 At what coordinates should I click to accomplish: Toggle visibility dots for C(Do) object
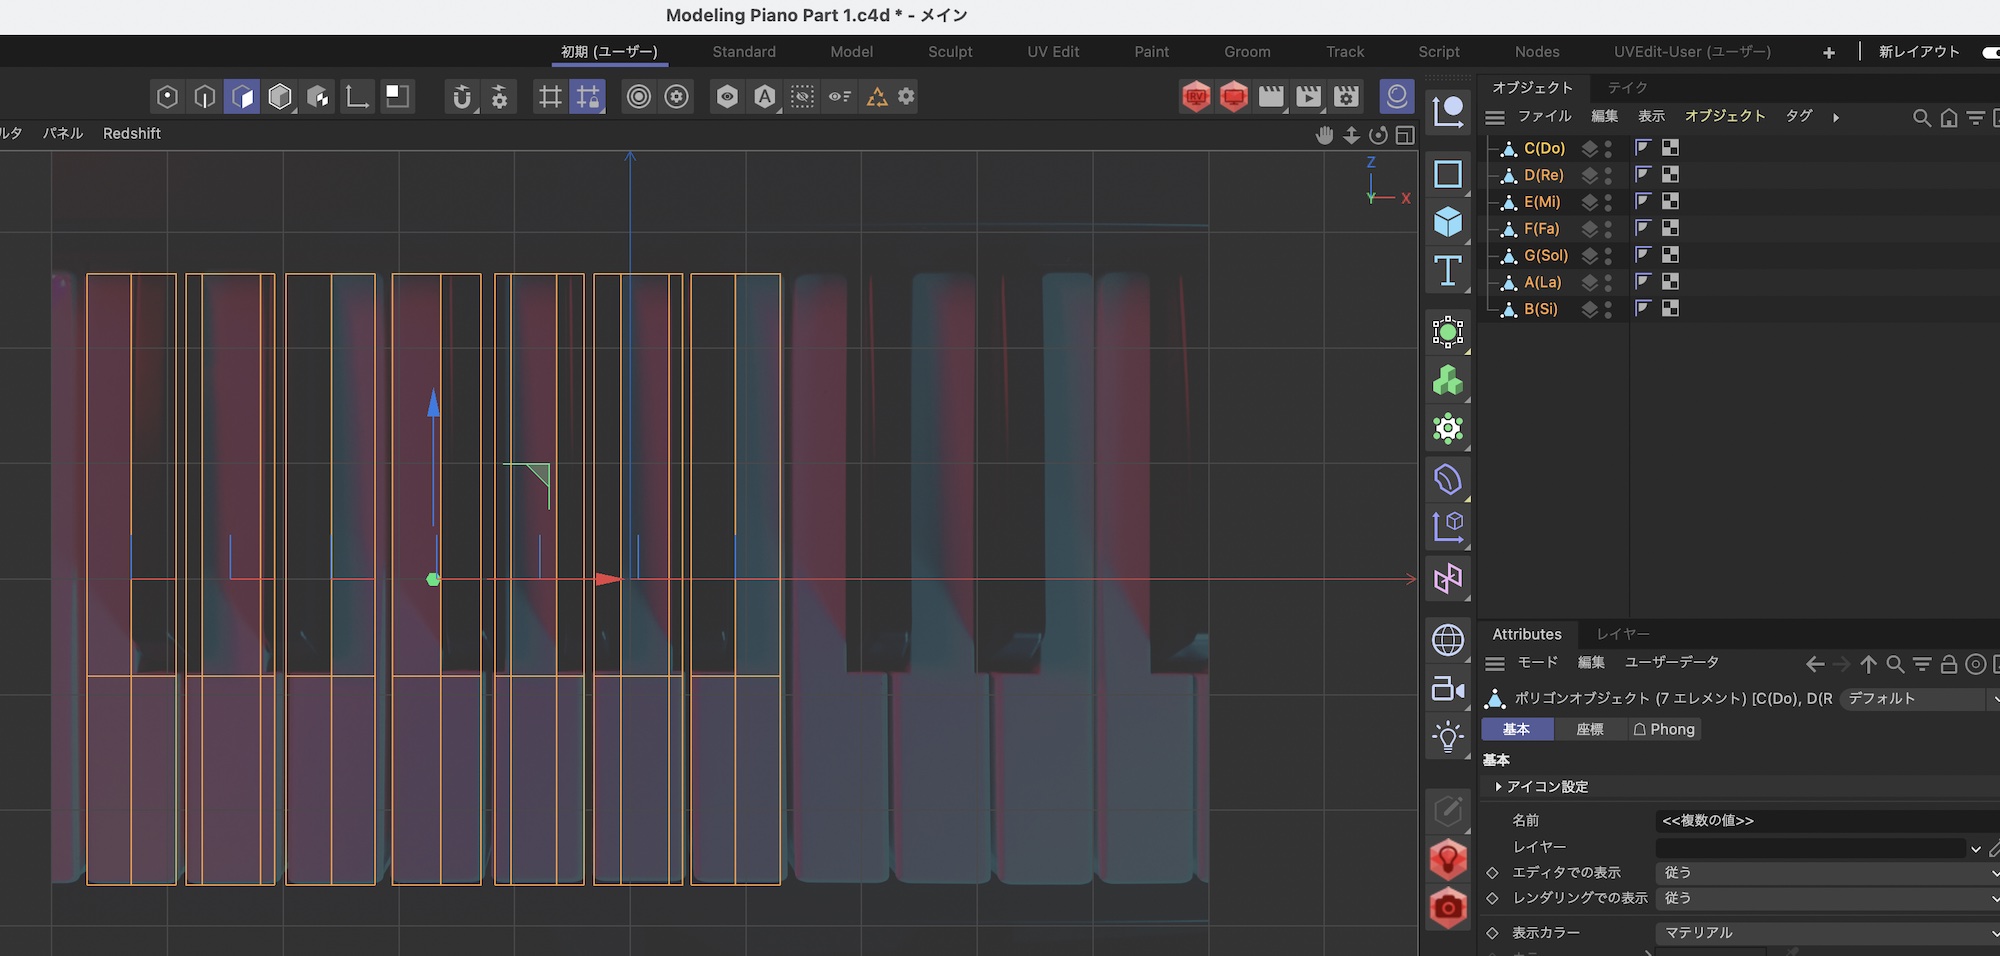click(x=1608, y=149)
